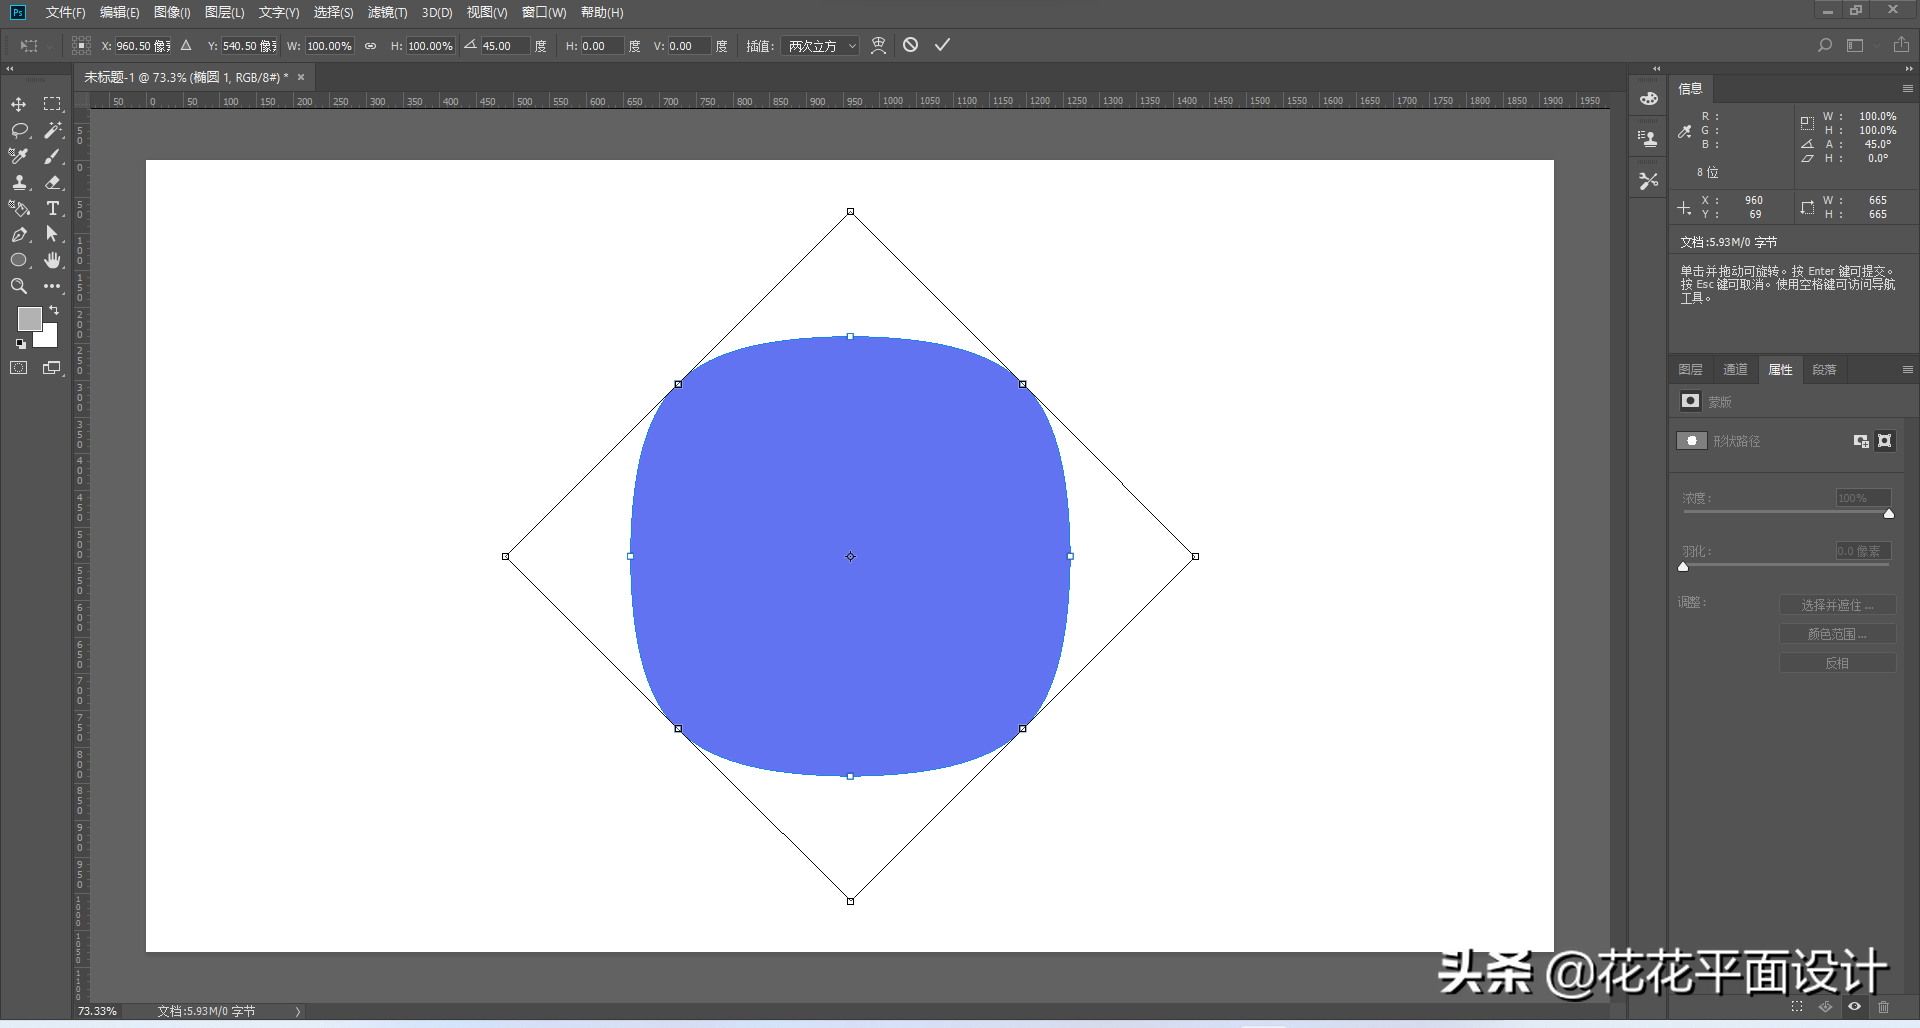Switch to the 通道 panel tab
This screenshot has height=1028, width=1920.
click(x=1735, y=370)
